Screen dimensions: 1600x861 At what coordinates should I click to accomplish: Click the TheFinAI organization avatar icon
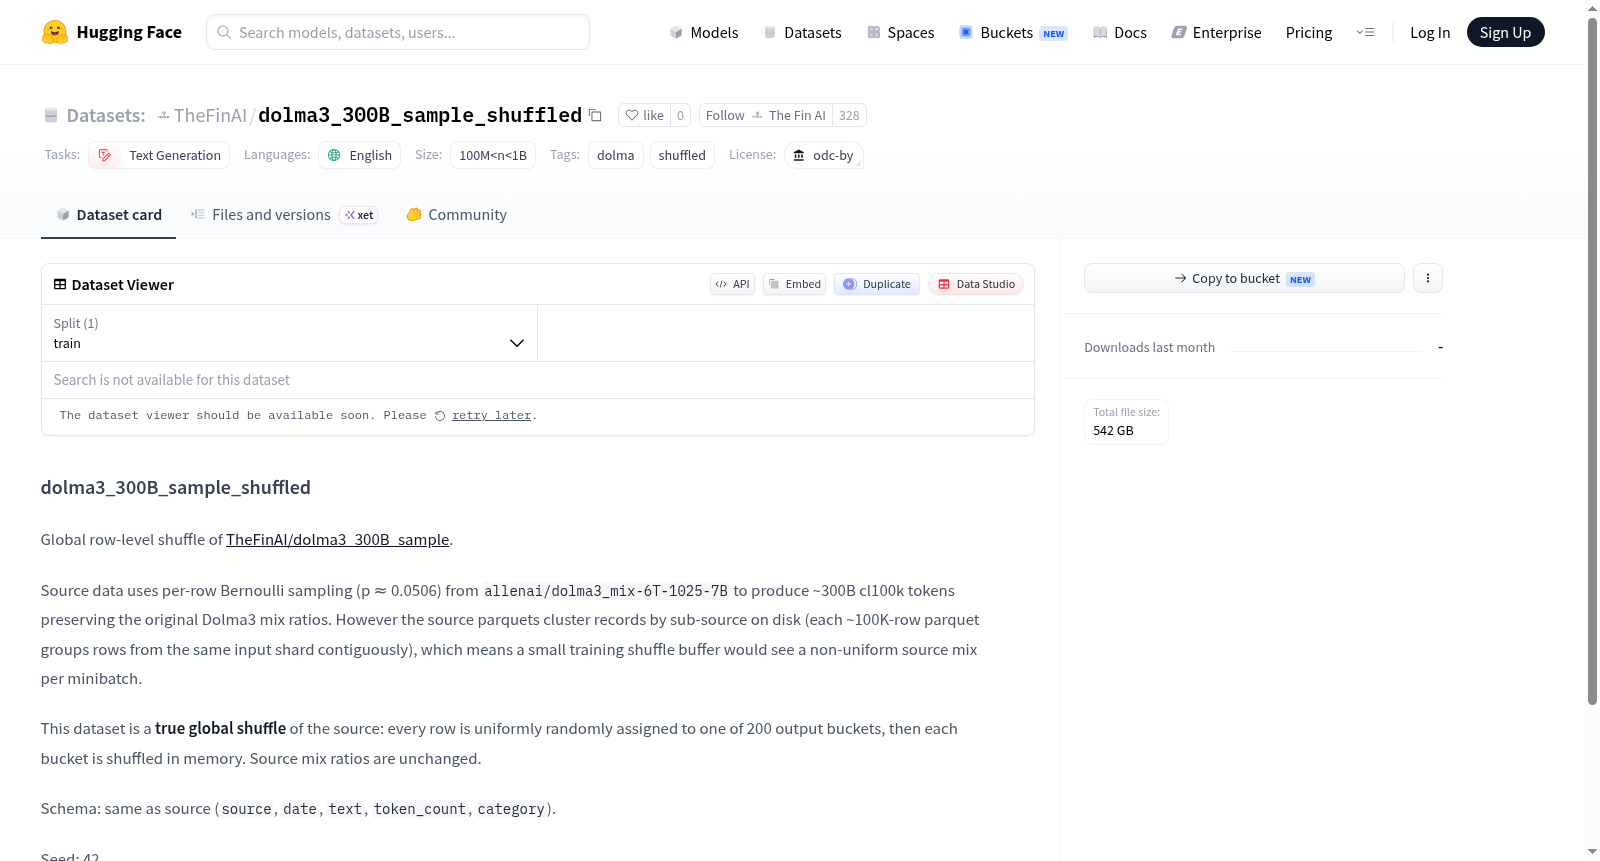click(163, 116)
